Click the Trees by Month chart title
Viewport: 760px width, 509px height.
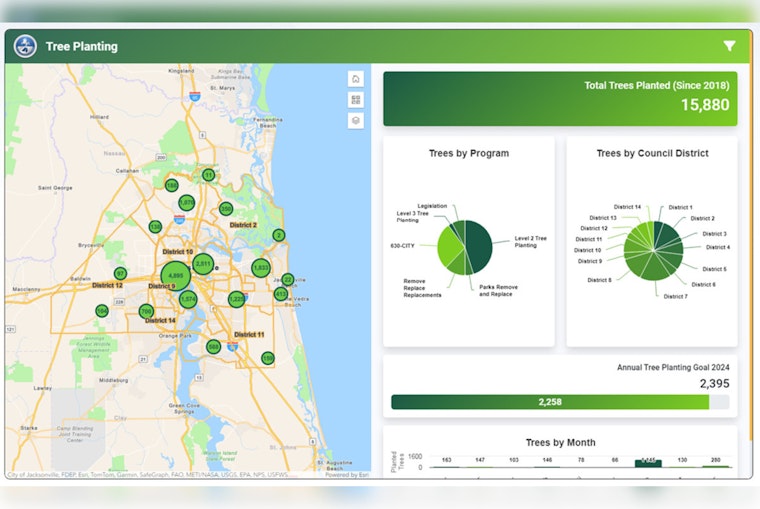pos(560,443)
